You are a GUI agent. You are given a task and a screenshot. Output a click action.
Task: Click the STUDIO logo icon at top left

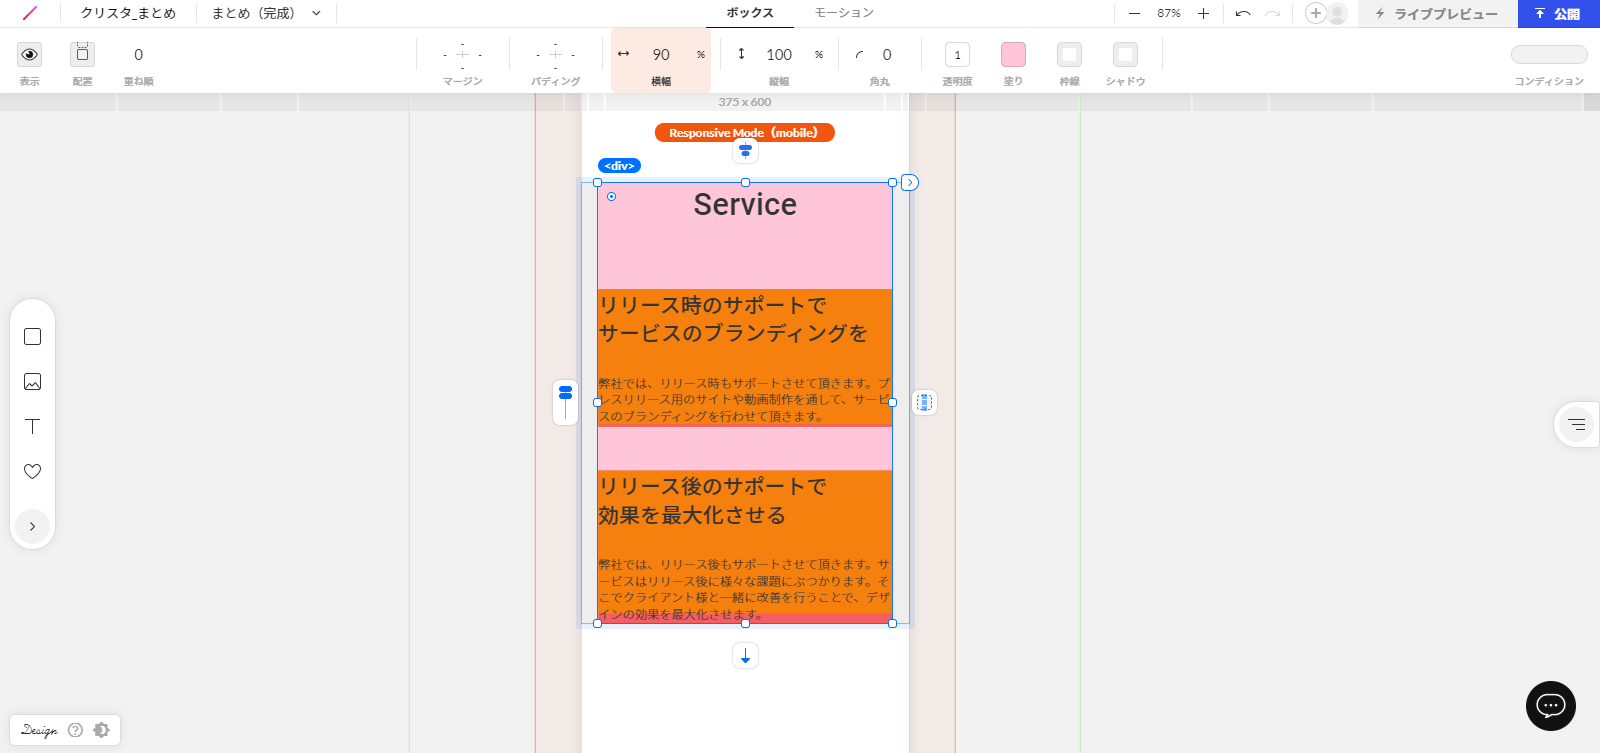coord(29,13)
